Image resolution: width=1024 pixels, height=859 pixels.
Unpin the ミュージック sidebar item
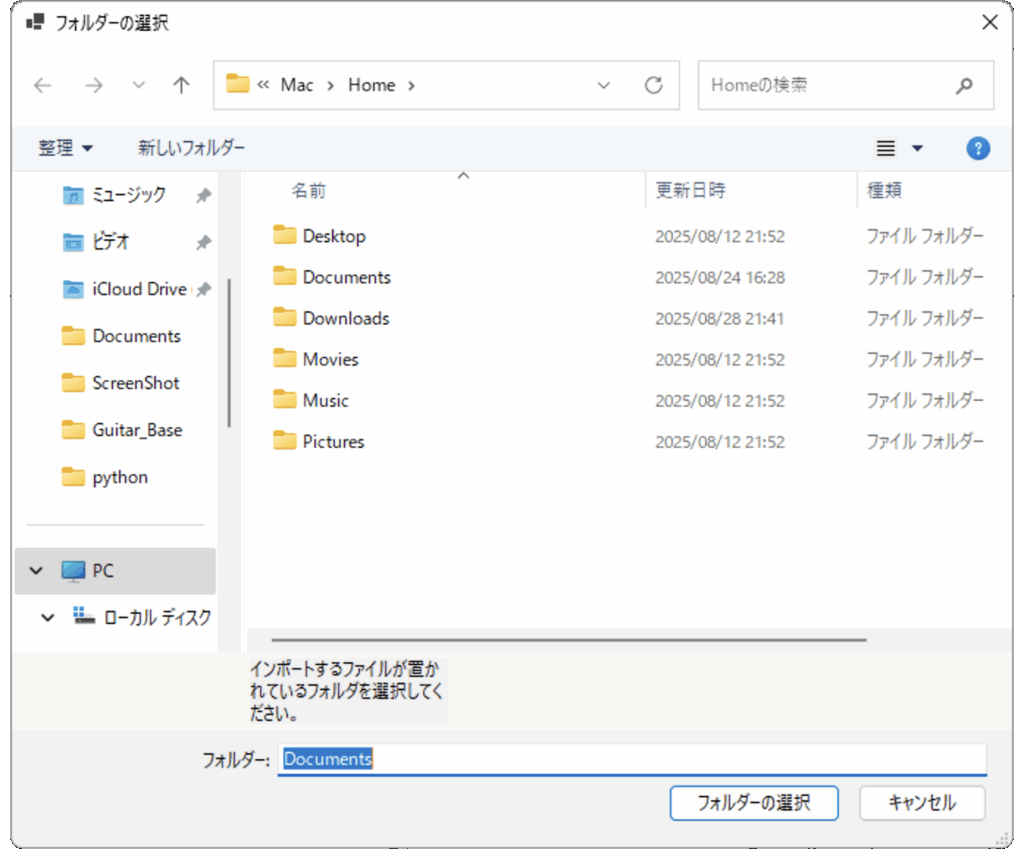click(x=203, y=194)
